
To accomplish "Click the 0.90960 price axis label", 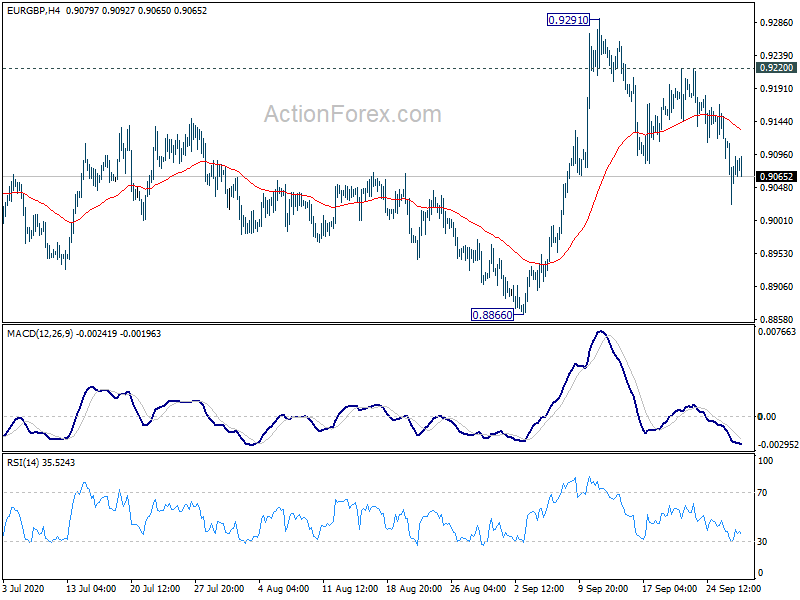I will (777, 155).
